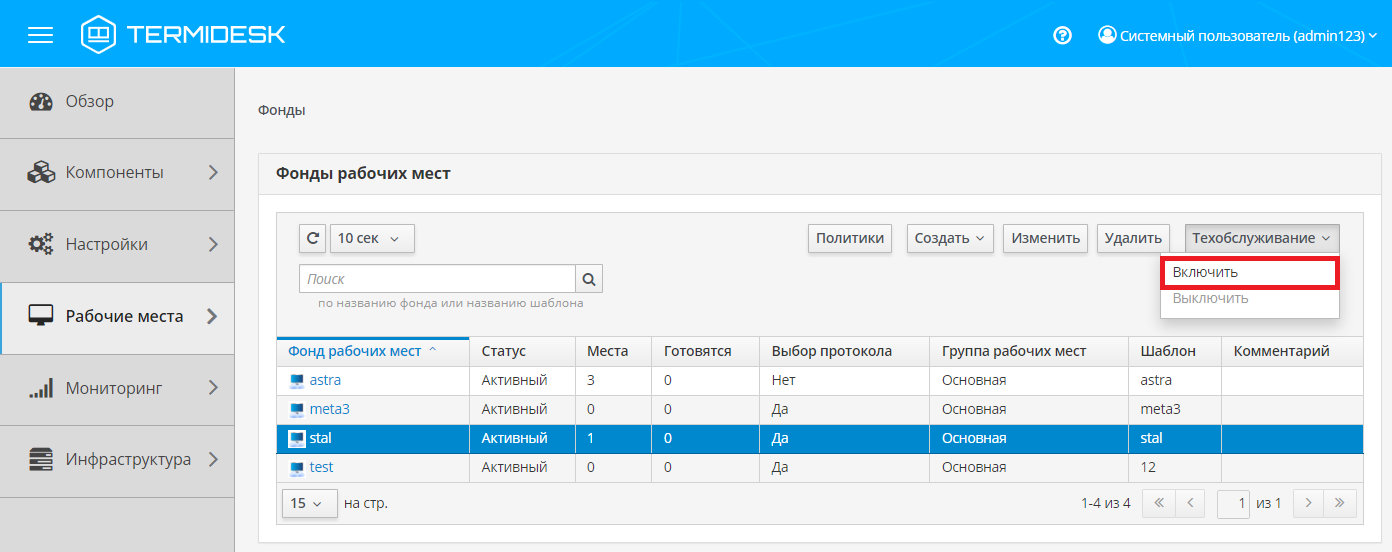The width and height of the screenshot is (1392, 552).
Task: Expand the Компоненты sidebar section
Action: pyautogui.click(x=117, y=173)
